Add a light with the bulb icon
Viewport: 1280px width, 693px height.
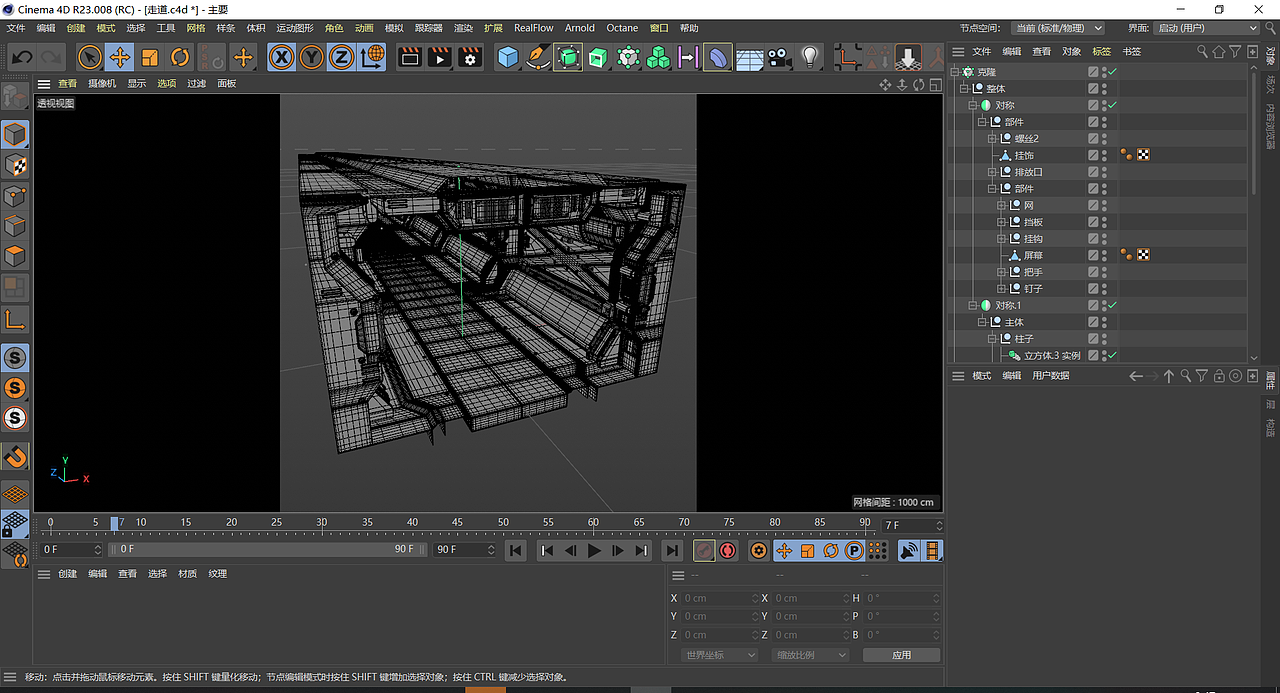point(810,58)
